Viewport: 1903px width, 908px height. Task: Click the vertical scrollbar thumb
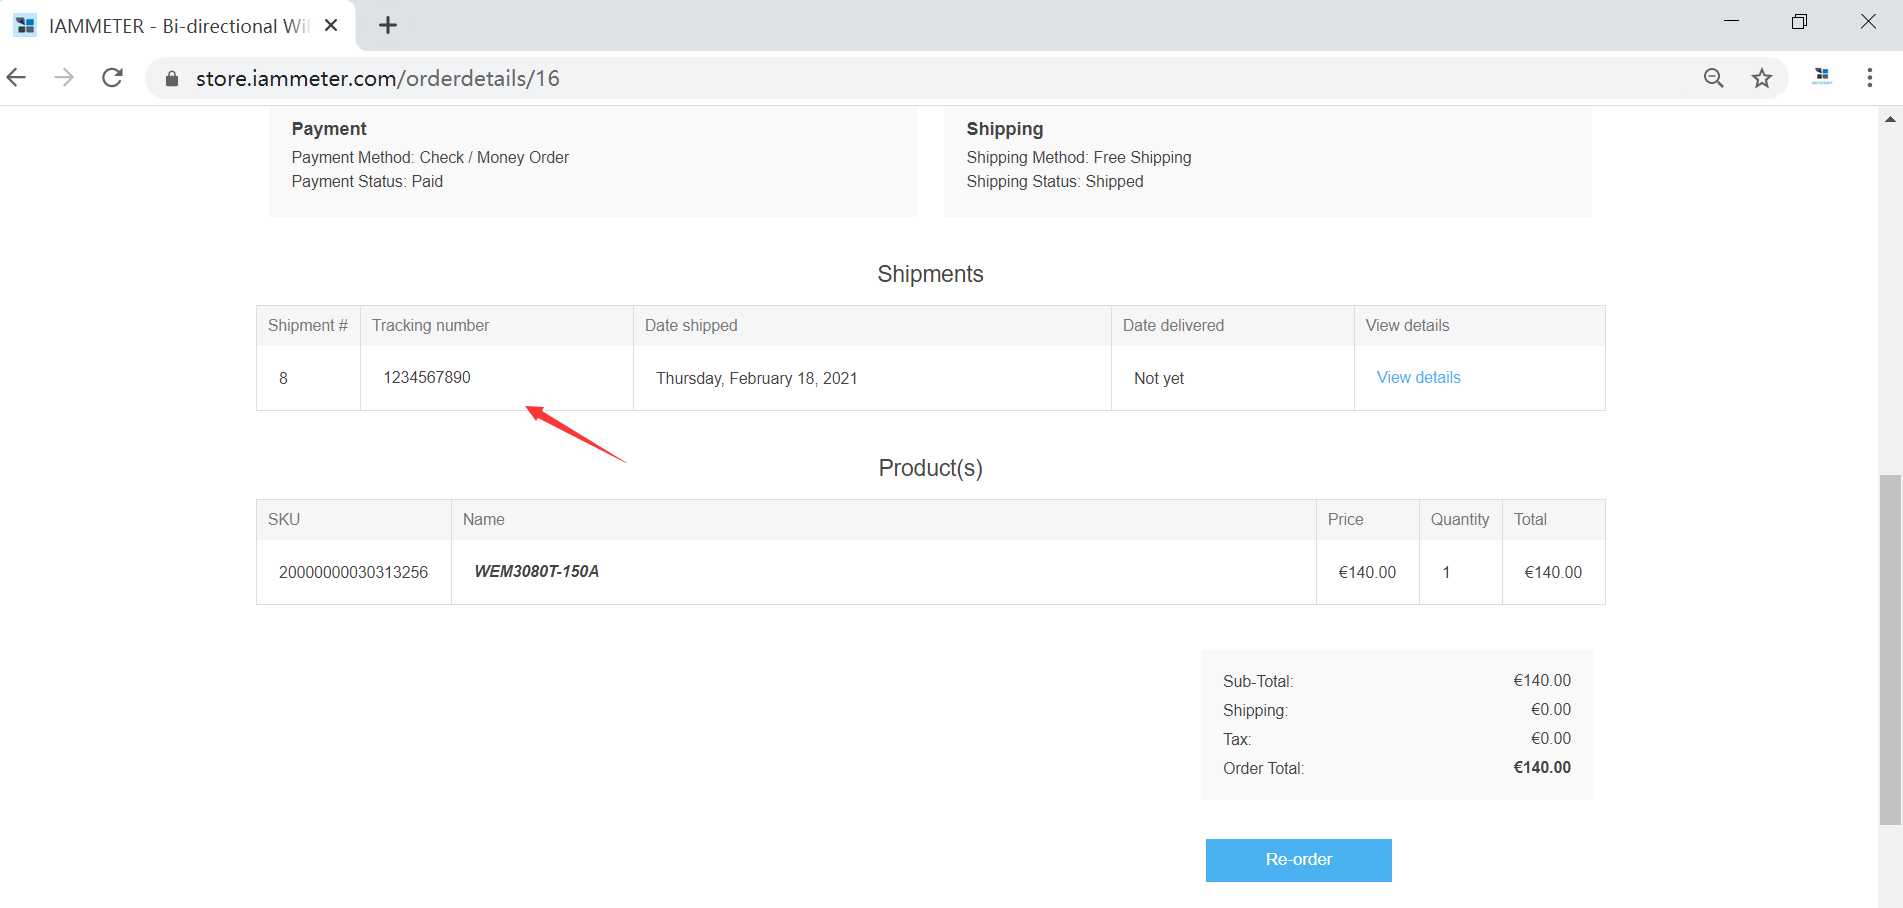click(1890, 650)
